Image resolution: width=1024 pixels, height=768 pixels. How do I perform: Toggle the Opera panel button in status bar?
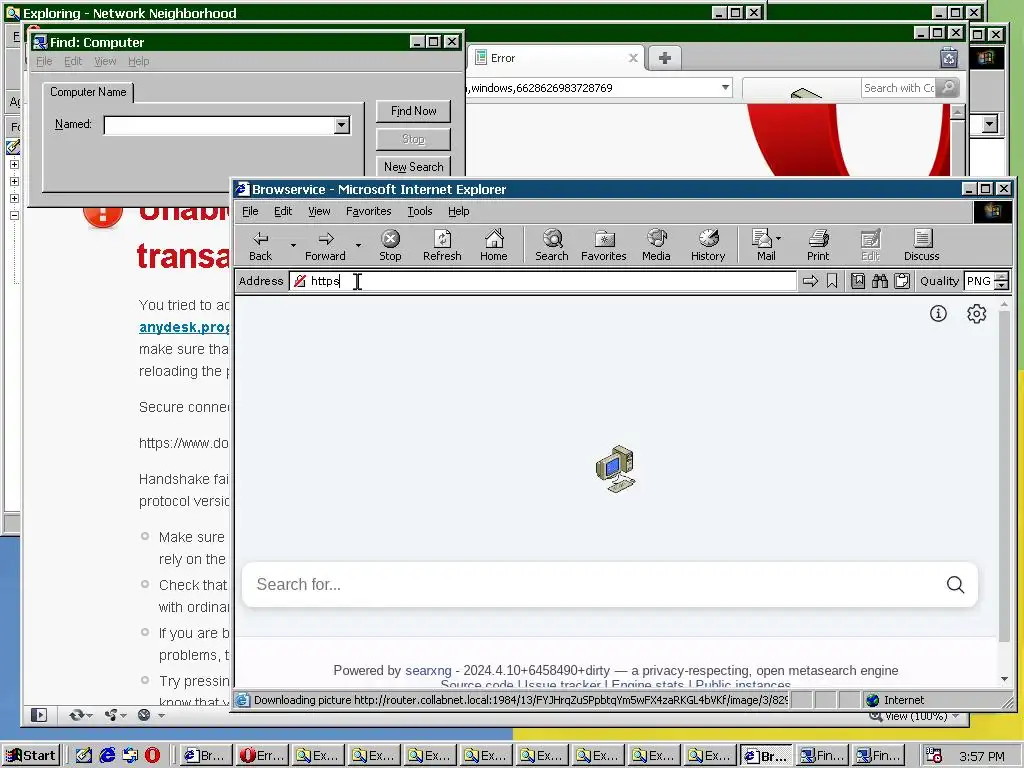(39, 715)
